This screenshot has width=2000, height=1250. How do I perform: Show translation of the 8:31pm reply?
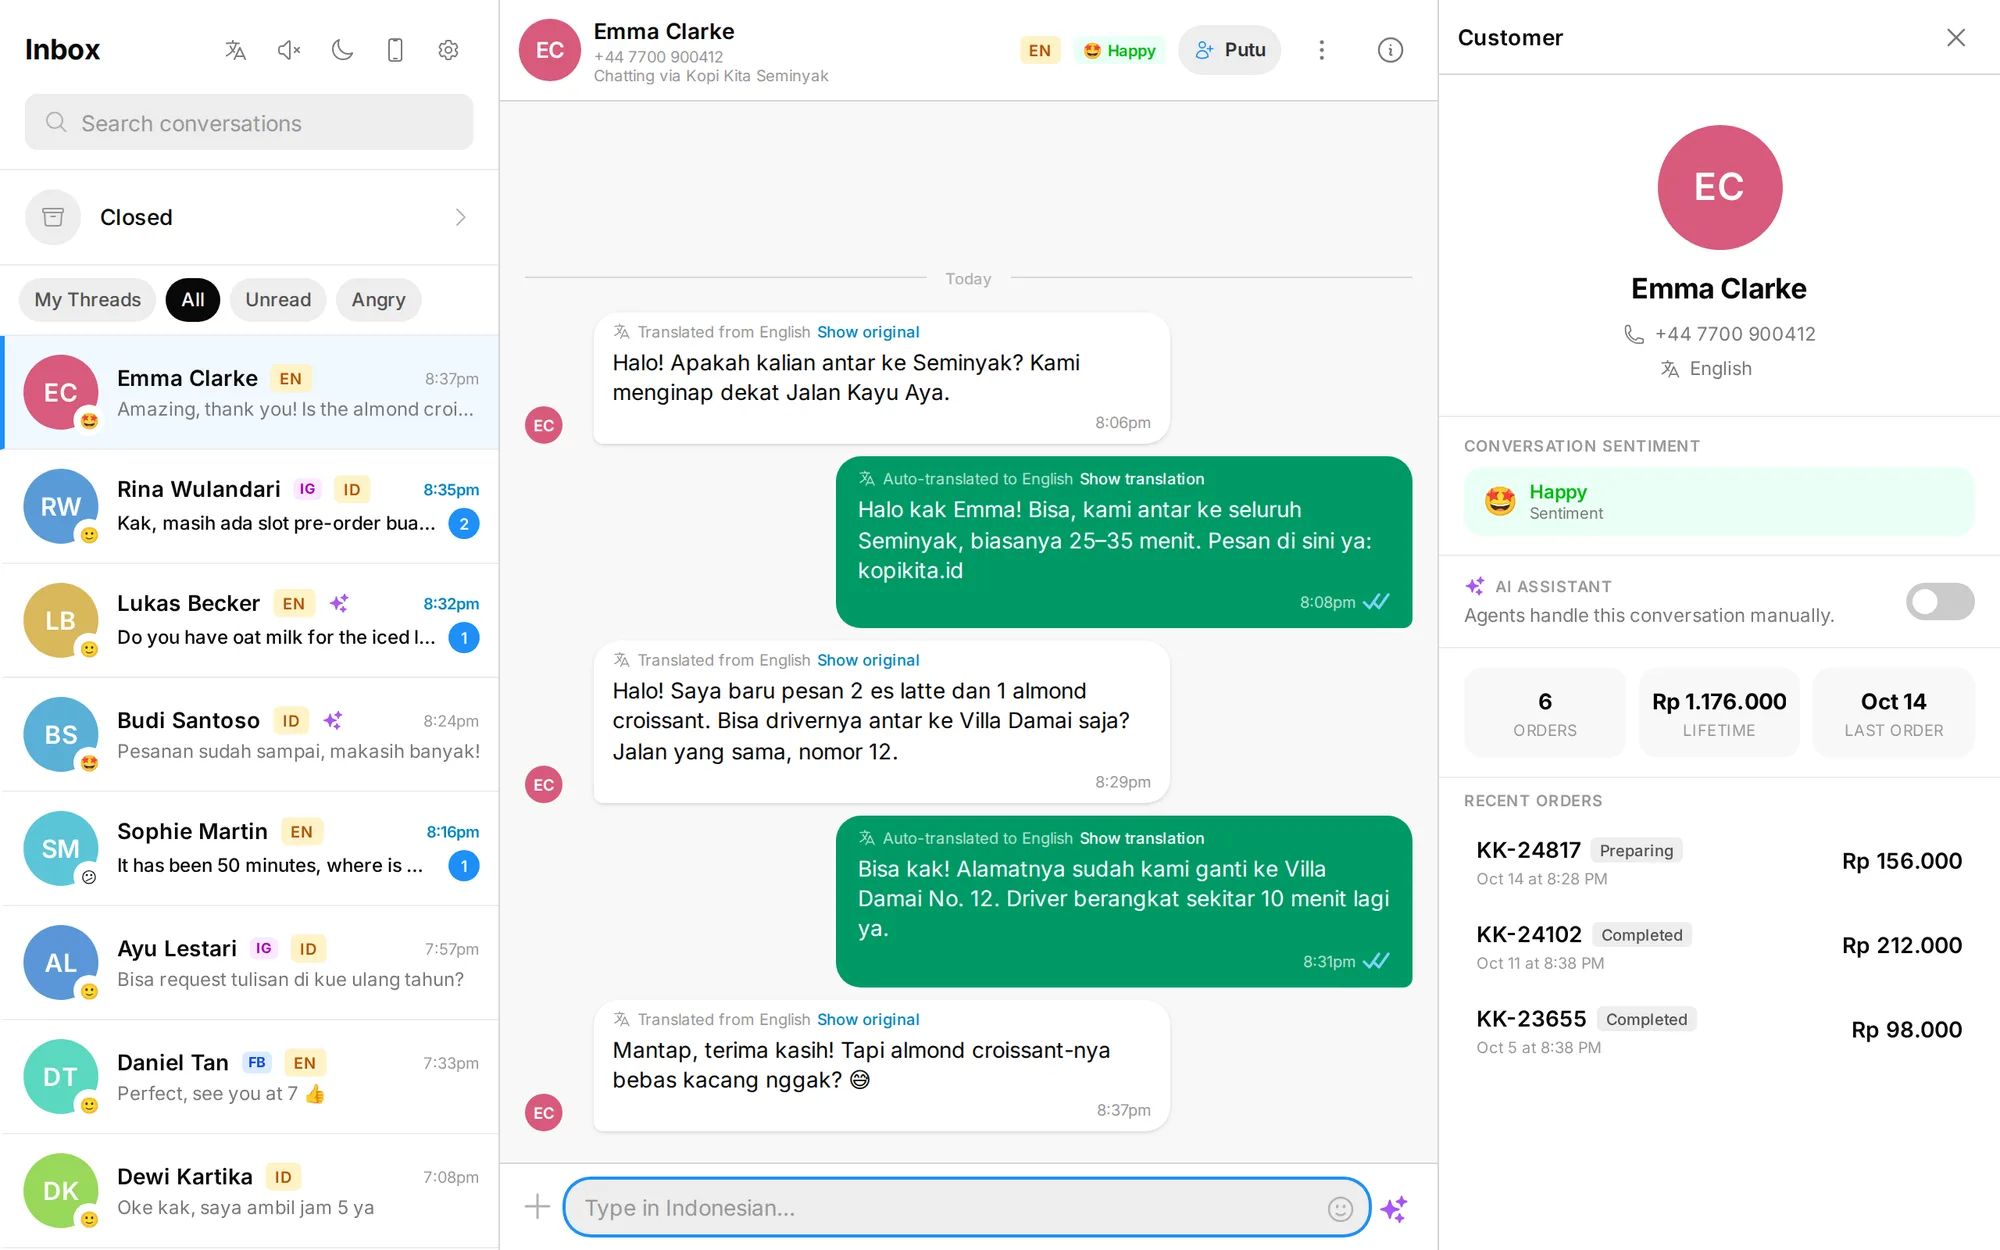[1141, 838]
